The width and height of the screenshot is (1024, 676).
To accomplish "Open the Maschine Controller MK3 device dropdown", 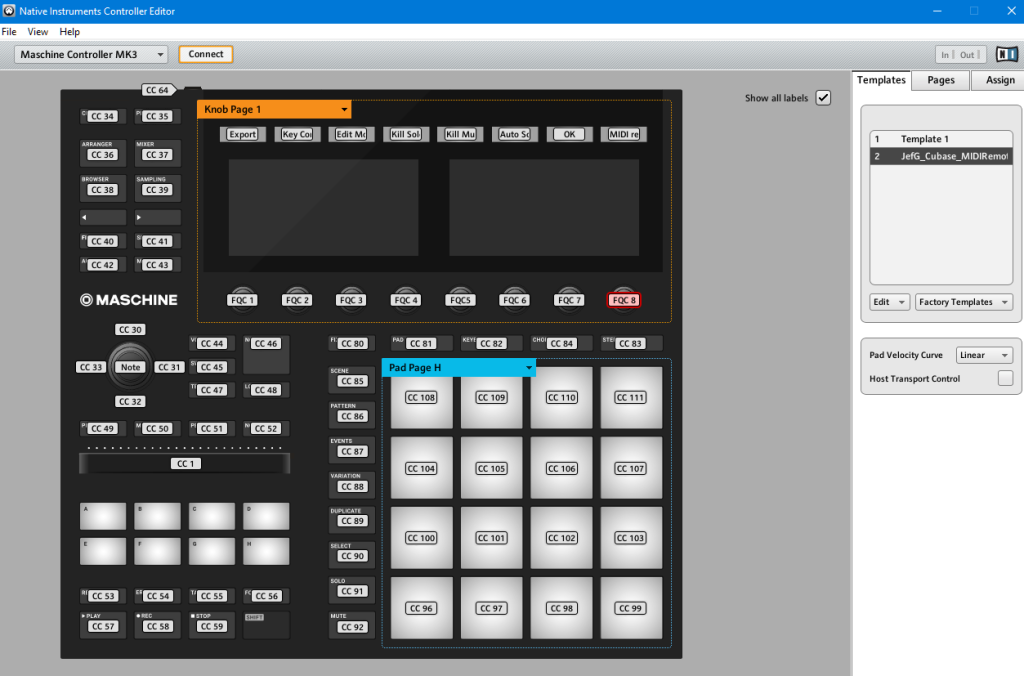I will click(91, 54).
